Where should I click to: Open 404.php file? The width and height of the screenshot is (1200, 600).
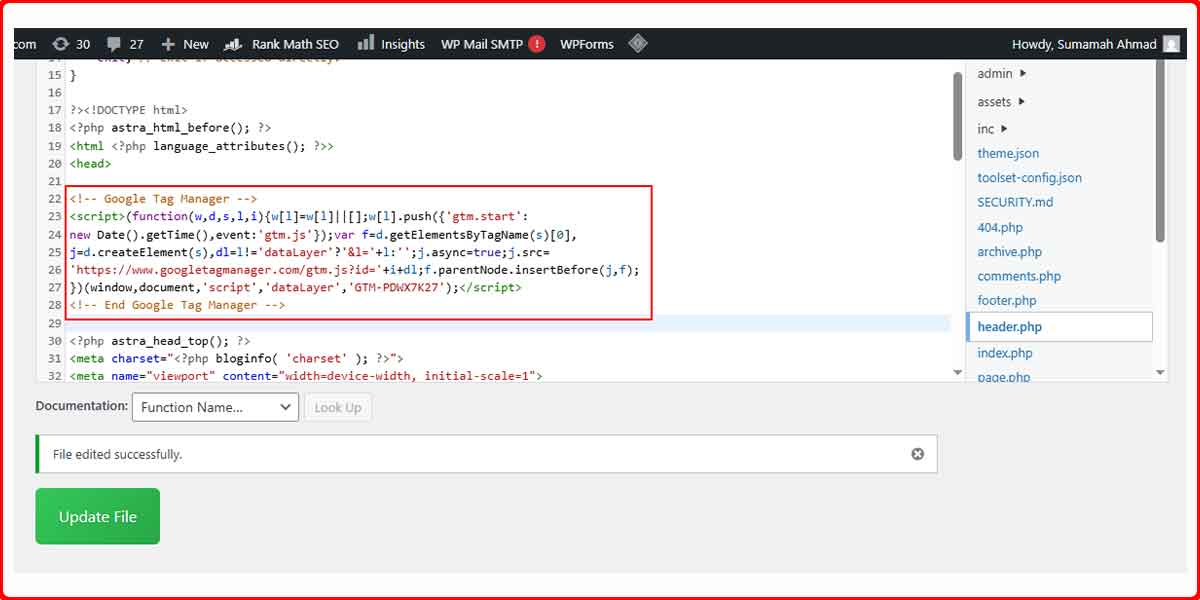(x=1000, y=227)
